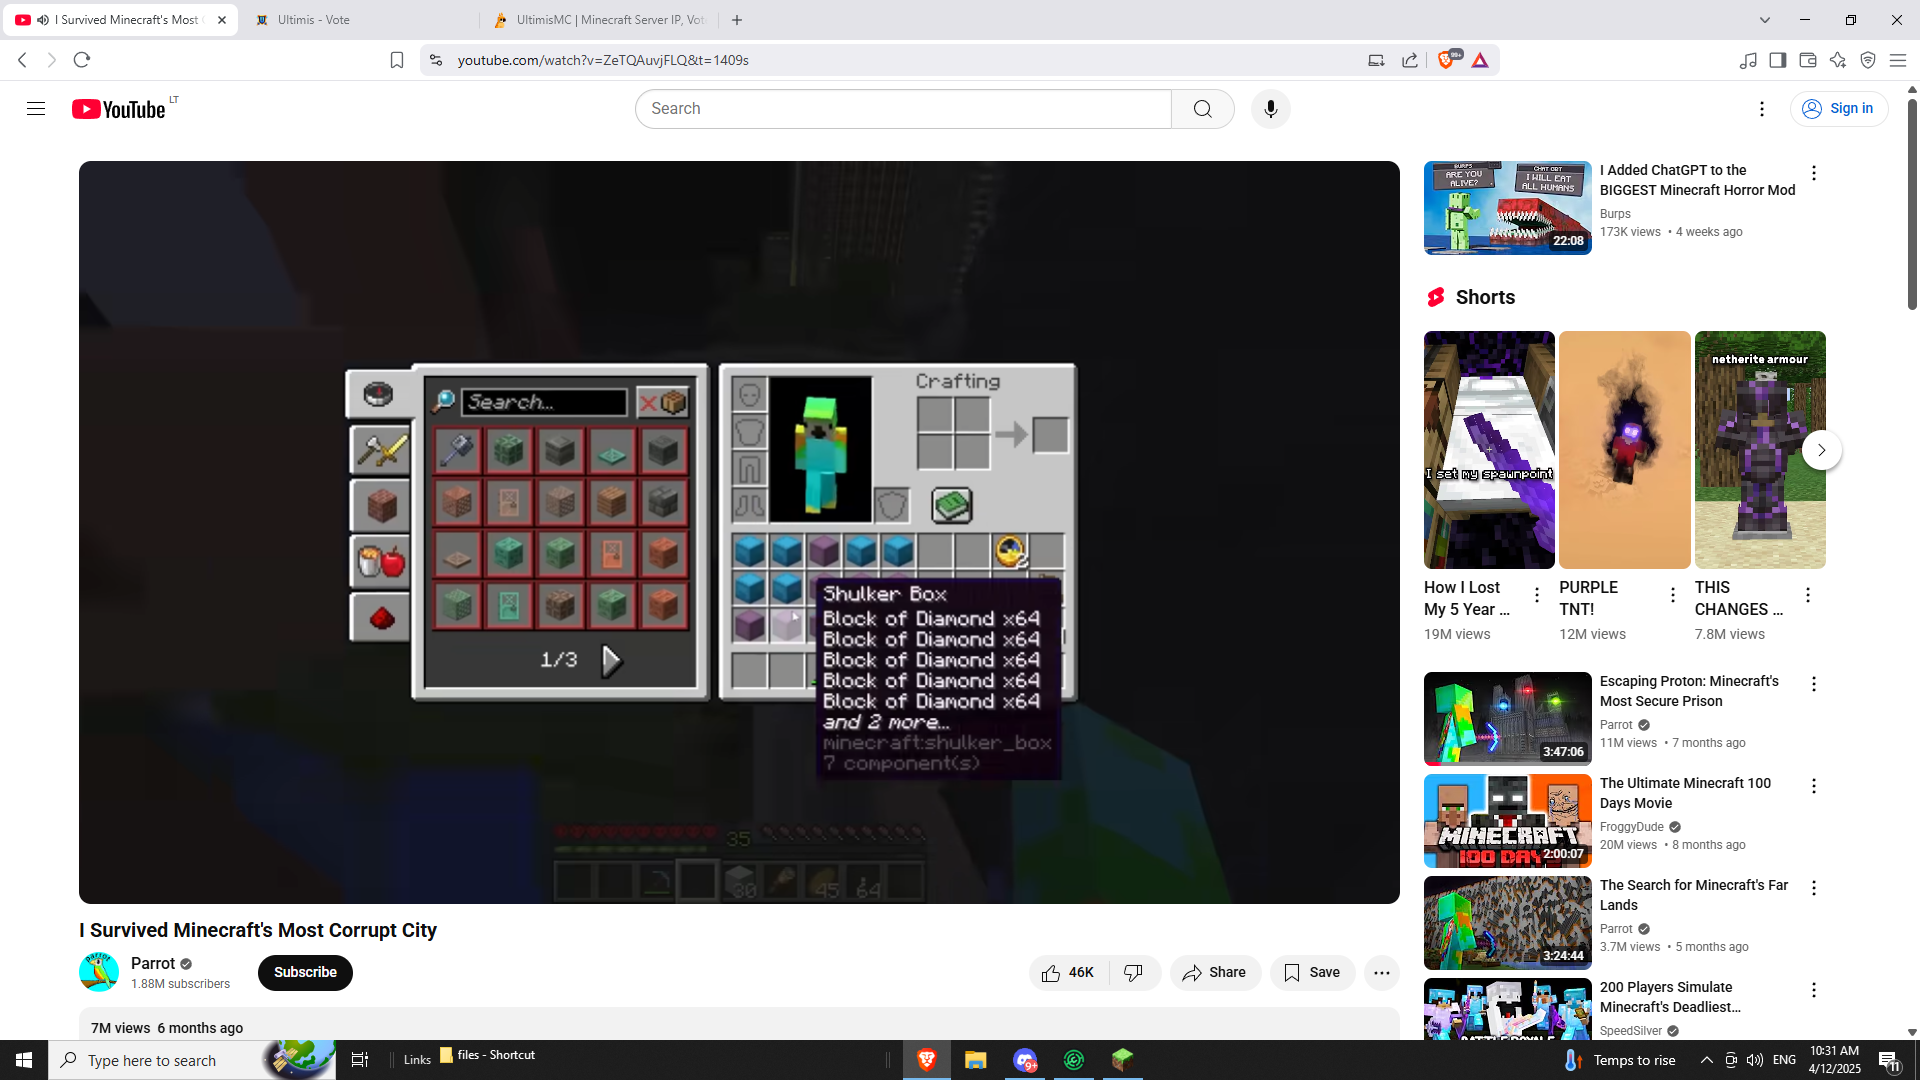Open more actions menu beside Save
Viewport: 1920px width, 1080px height.
coord(1381,972)
